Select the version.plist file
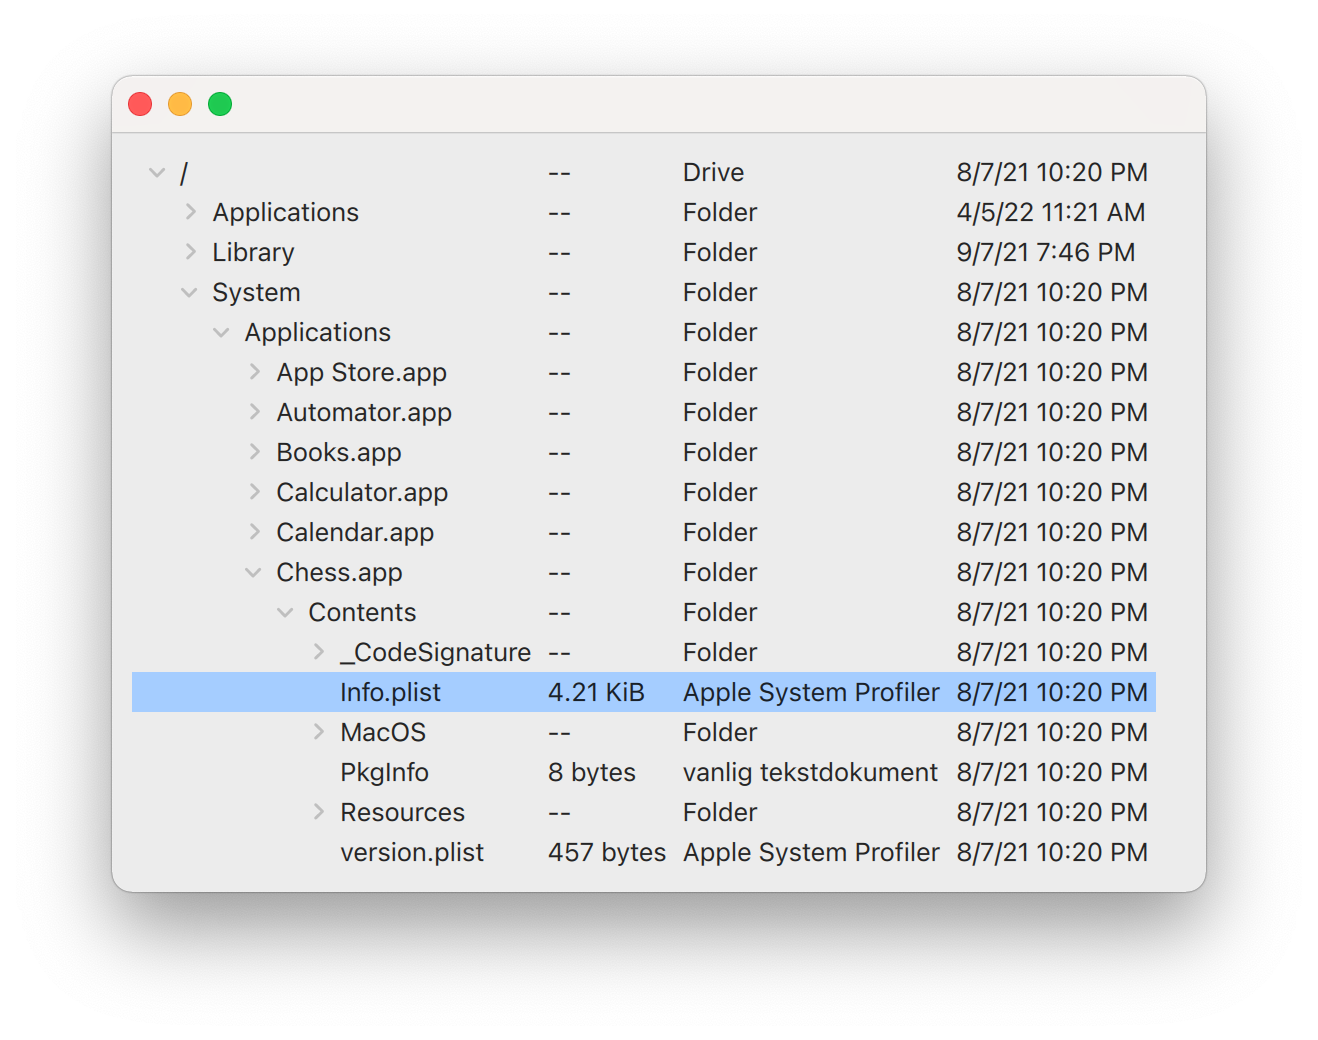The width and height of the screenshot is (1318, 1040). [411, 852]
